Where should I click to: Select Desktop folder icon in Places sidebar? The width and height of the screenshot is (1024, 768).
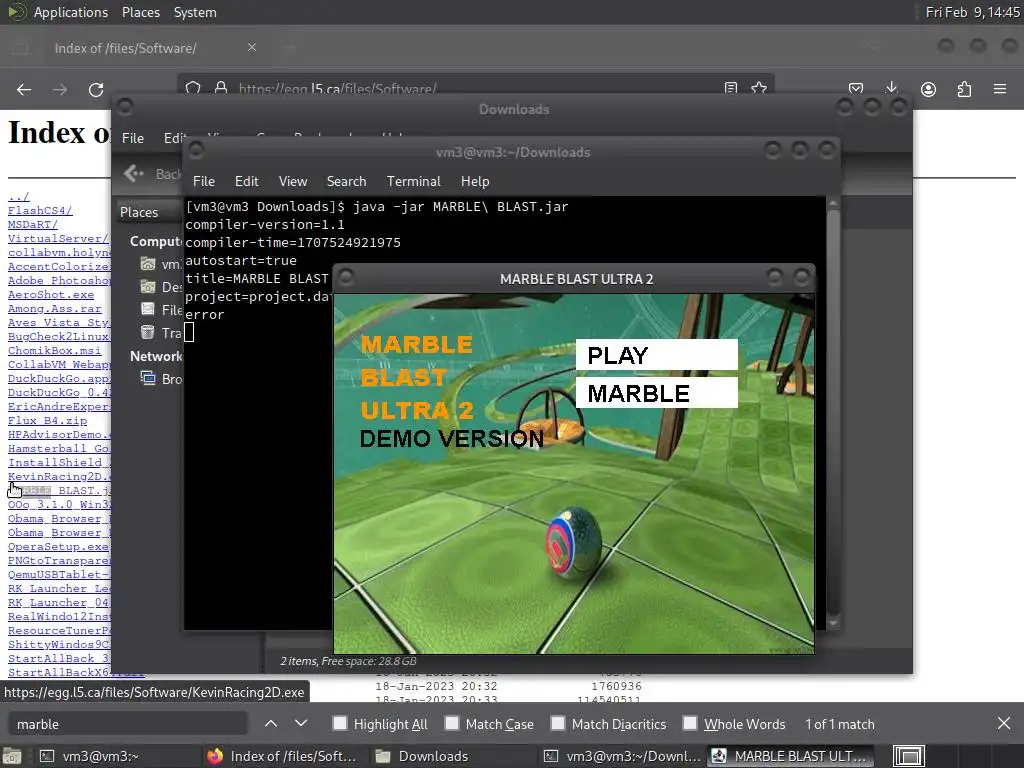(x=148, y=287)
